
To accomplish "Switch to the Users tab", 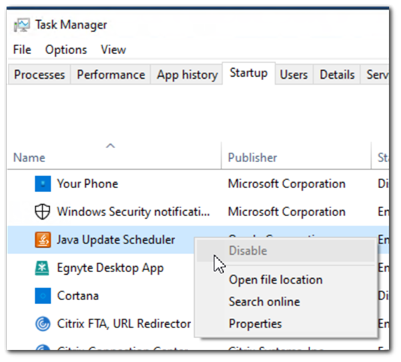I will pyautogui.click(x=294, y=75).
